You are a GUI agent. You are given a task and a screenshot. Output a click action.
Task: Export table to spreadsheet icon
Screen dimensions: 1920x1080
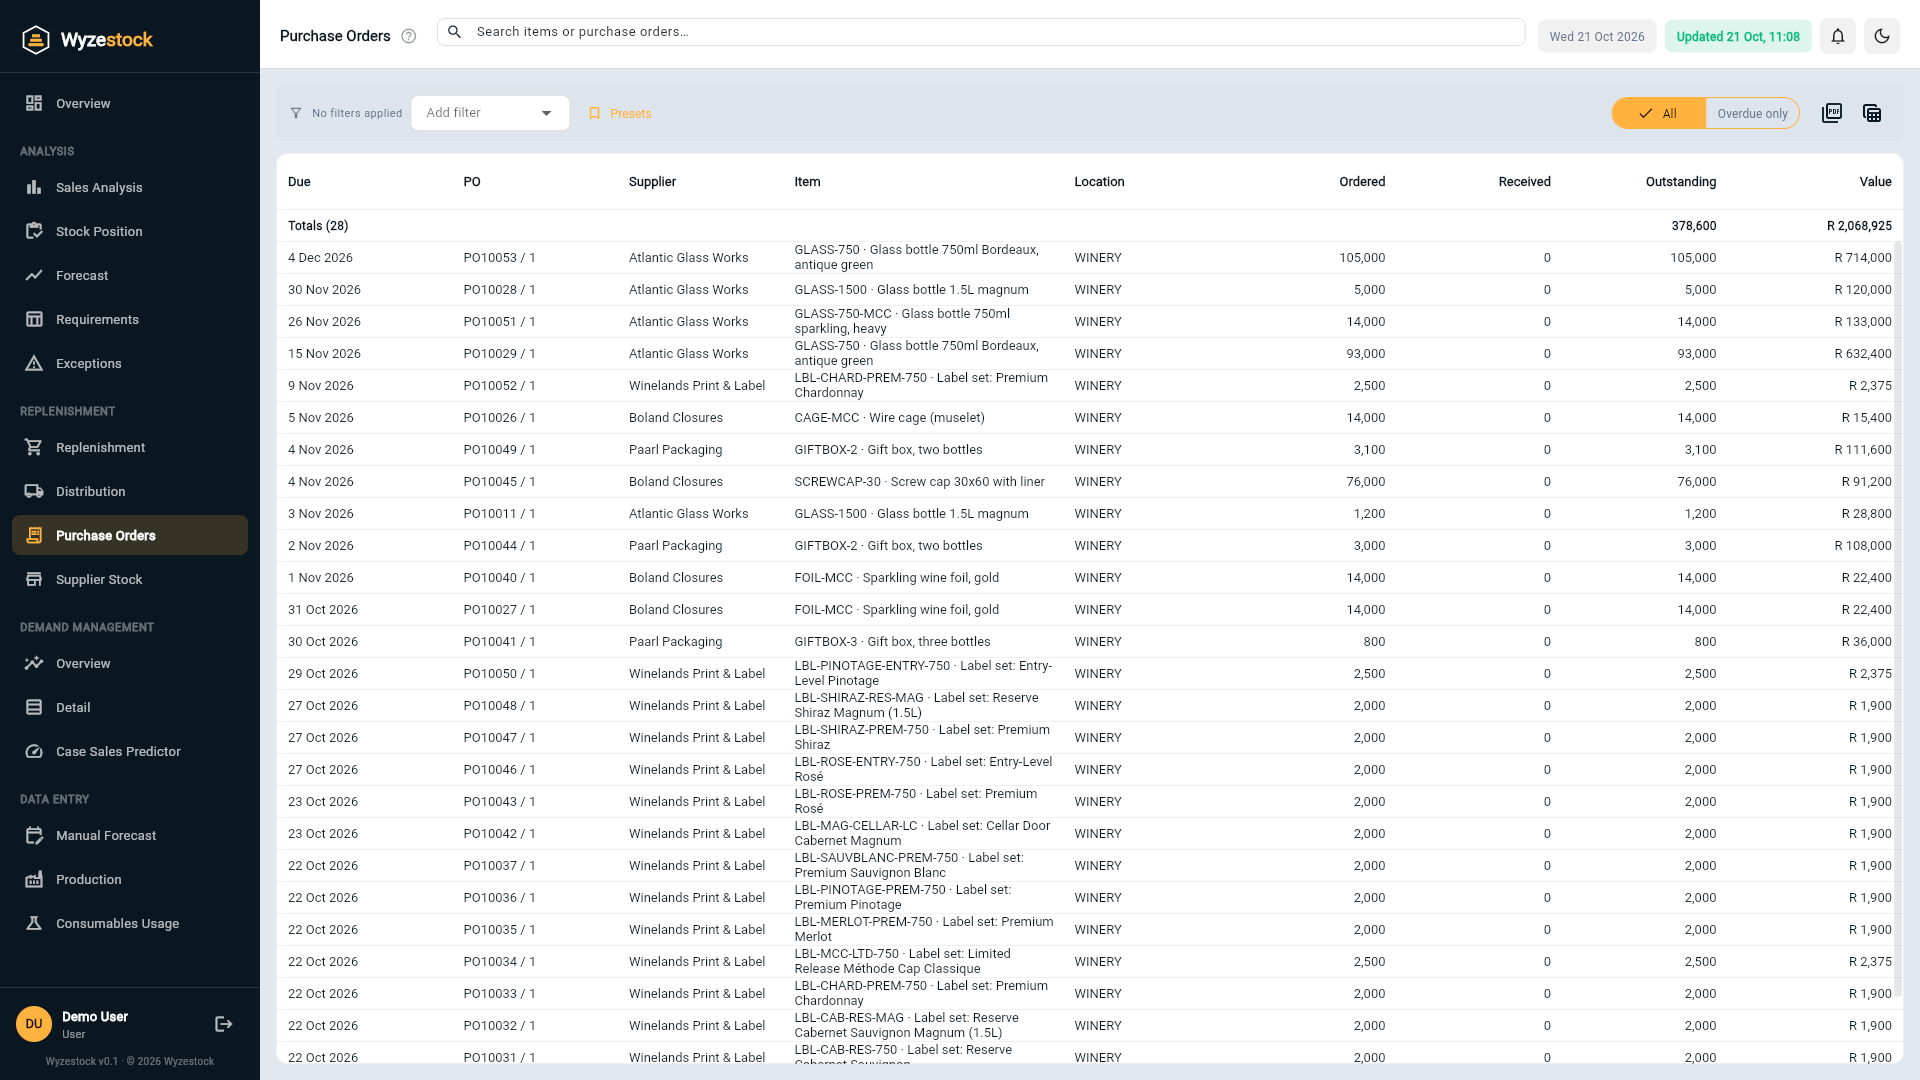click(x=1872, y=113)
